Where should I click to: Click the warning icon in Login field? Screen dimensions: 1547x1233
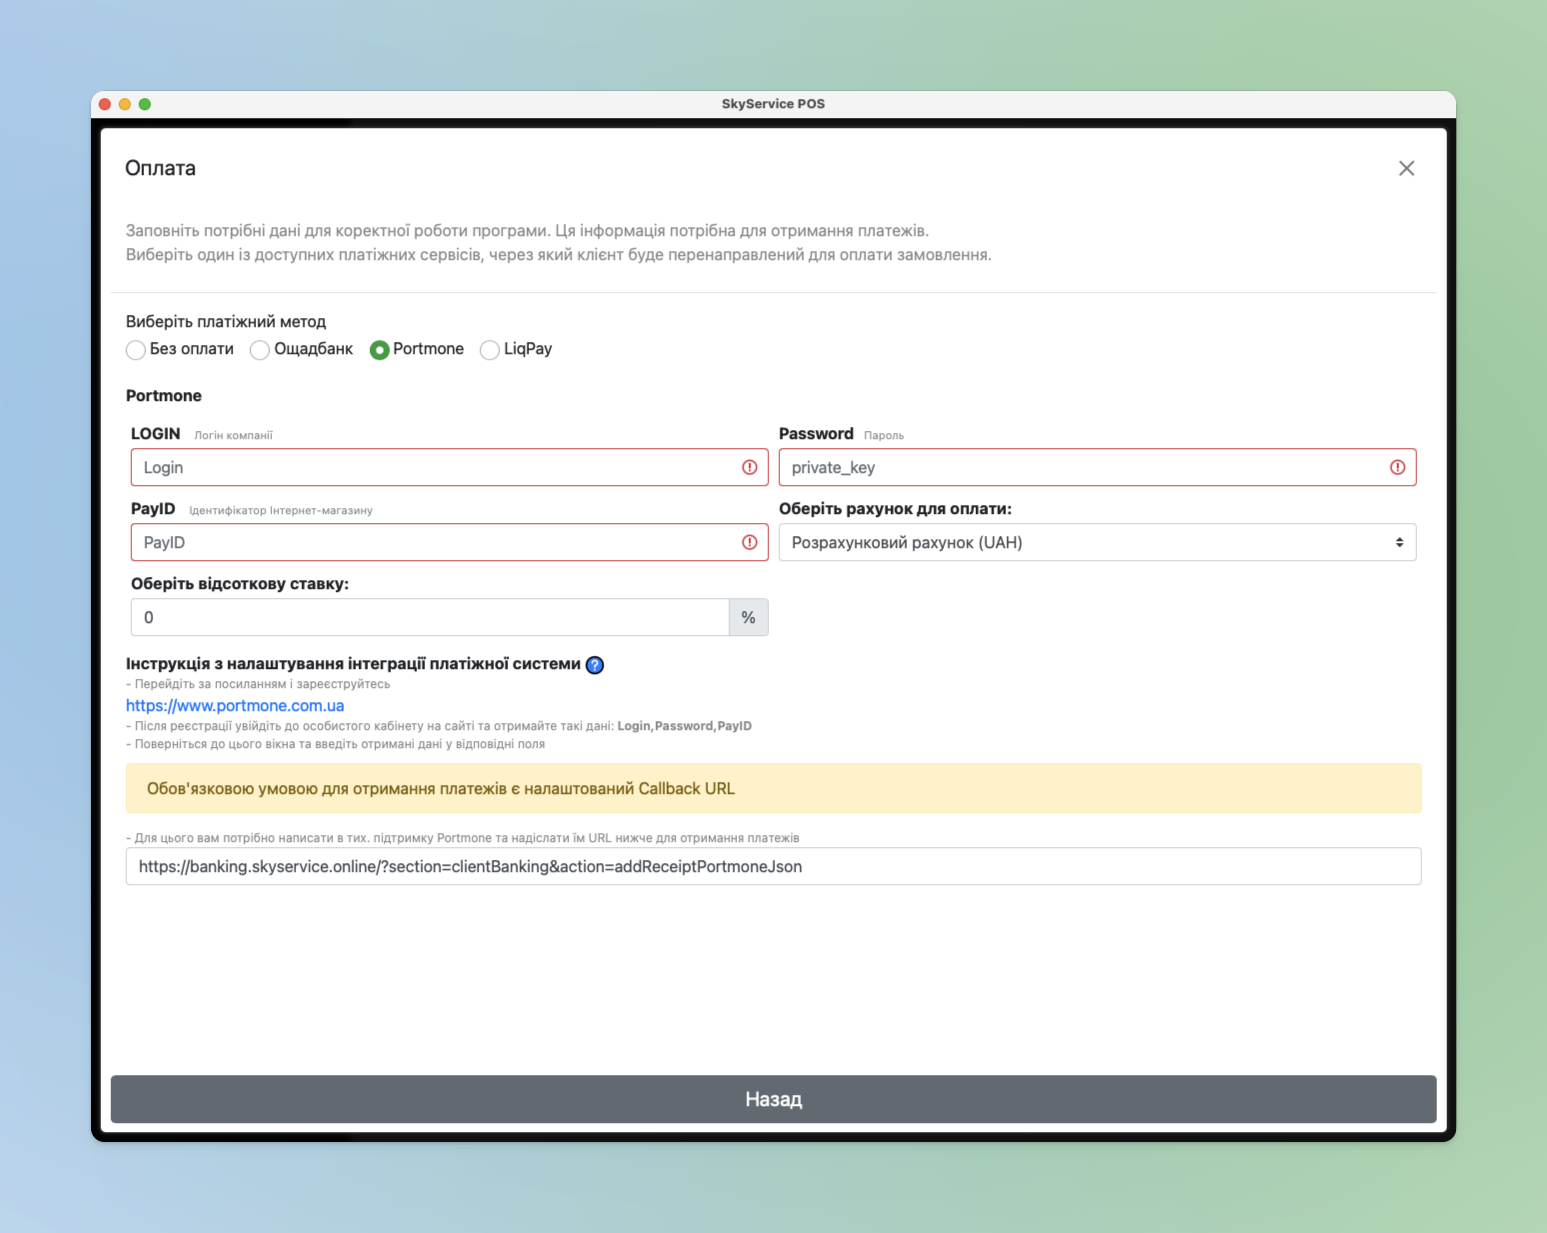coord(749,468)
